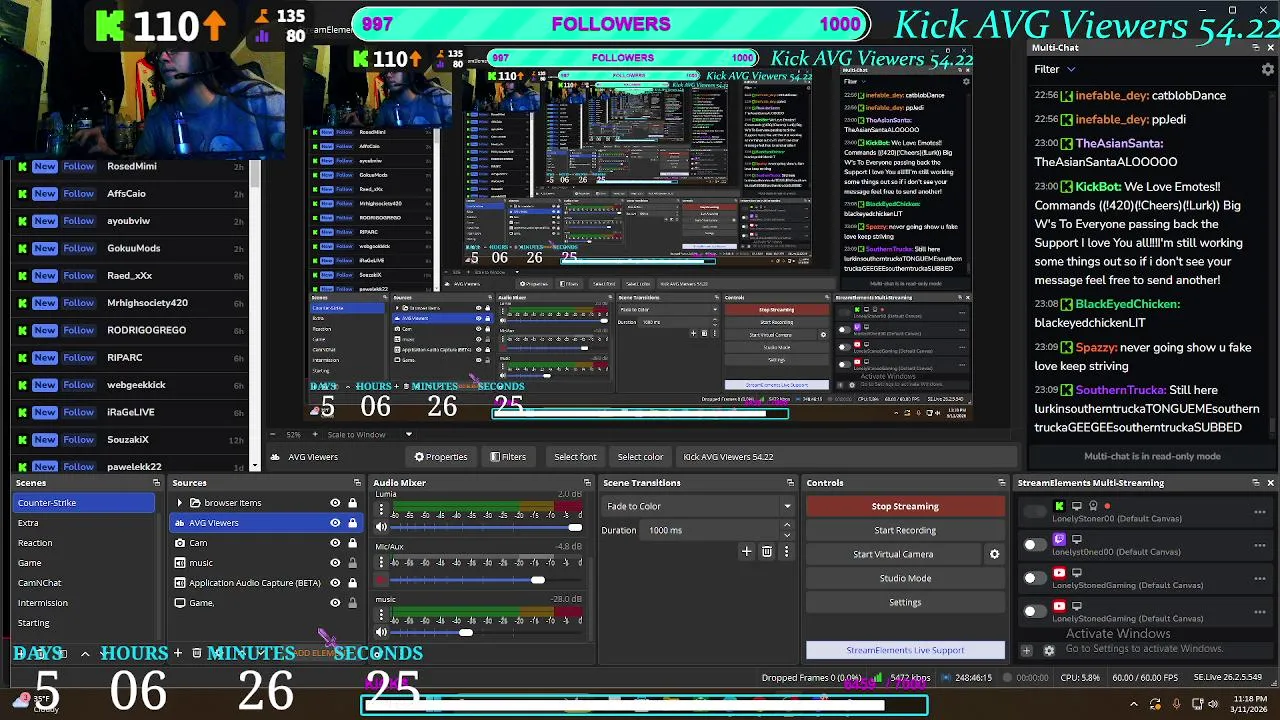Mute the music channel speaker in Audio Mixer
This screenshot has width=1280, height=720.
click(381, 632)
